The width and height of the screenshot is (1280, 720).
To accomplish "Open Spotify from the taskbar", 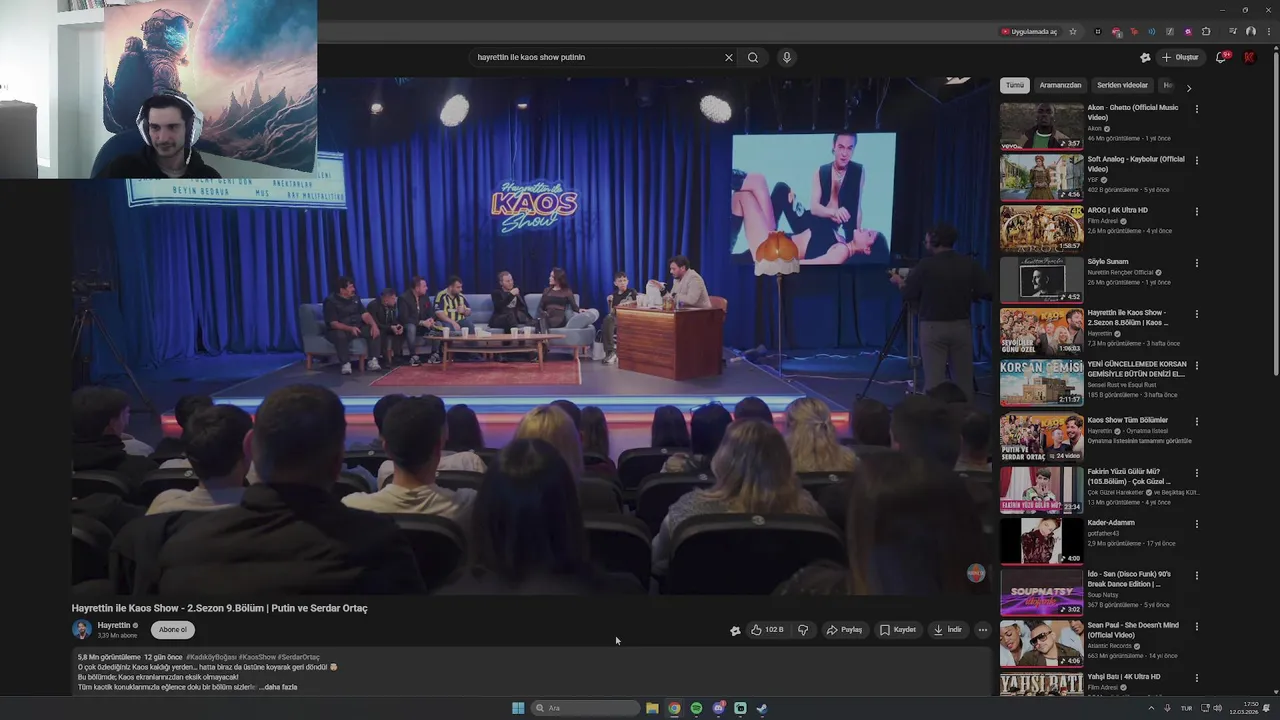I will tap(696, 708).
